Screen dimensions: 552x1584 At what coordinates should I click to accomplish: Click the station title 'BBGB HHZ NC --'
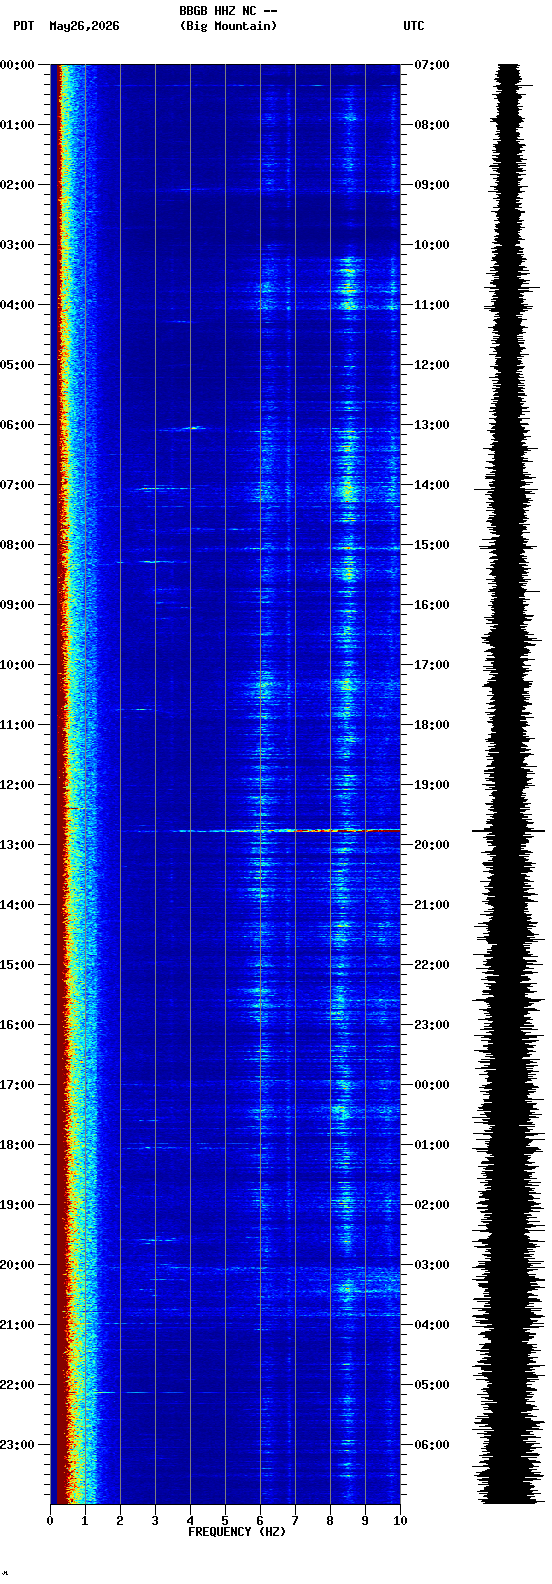[228, 11]
